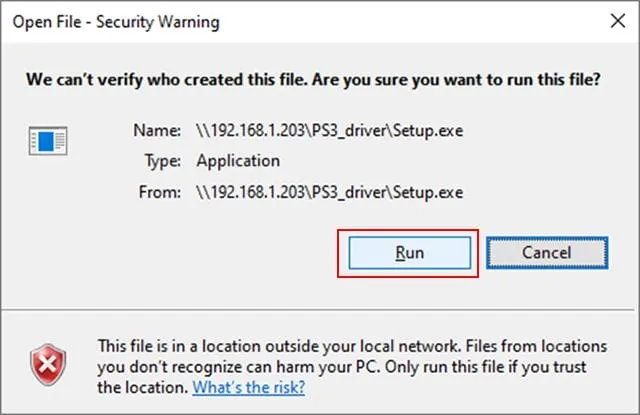Click the "Name:" field label
Screen dimensions: 640x415
[155, 130]
